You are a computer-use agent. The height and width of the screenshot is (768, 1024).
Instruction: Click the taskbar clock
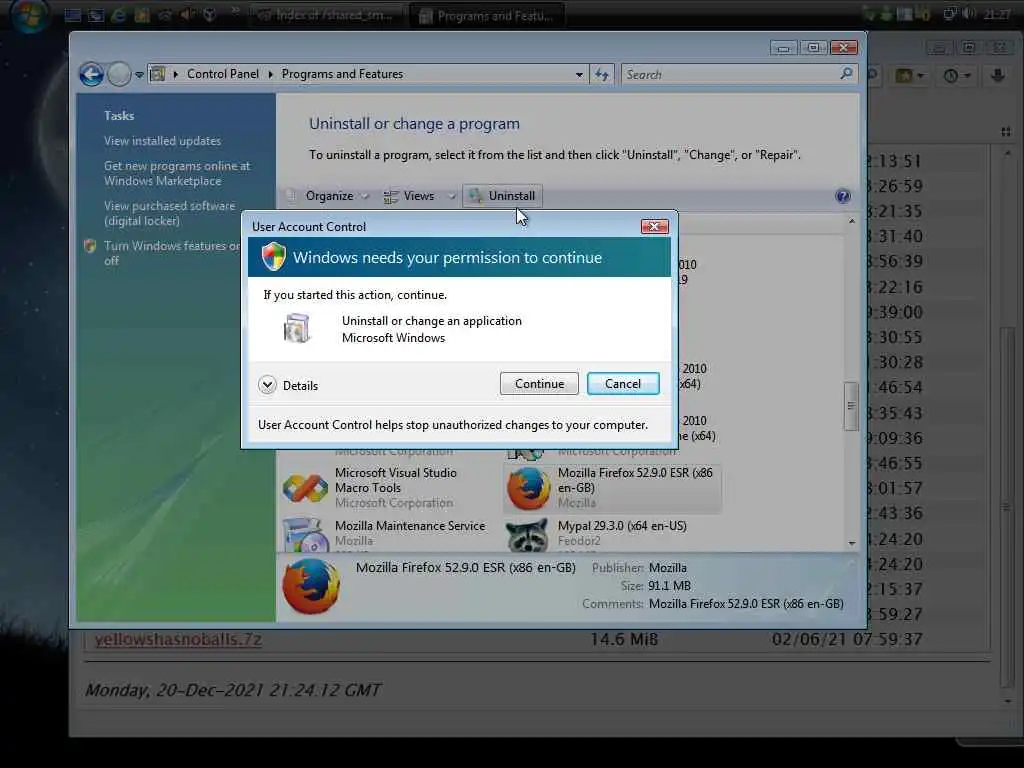[997, 14]
